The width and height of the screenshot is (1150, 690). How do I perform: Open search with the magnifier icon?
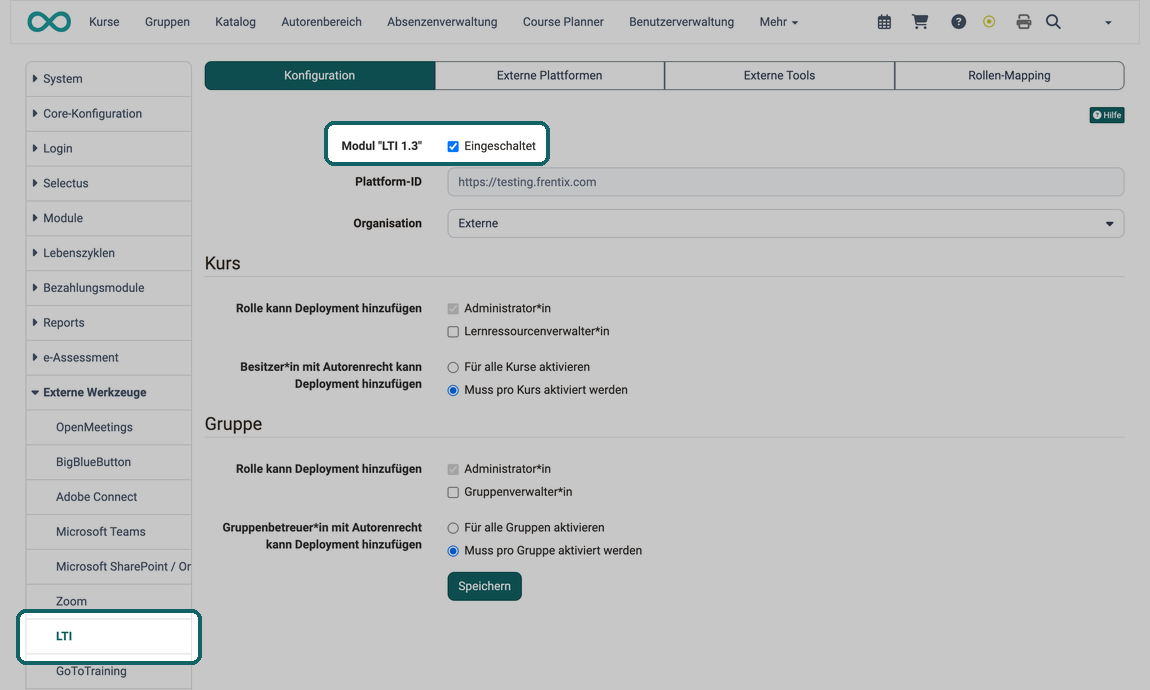[1053, 22]
